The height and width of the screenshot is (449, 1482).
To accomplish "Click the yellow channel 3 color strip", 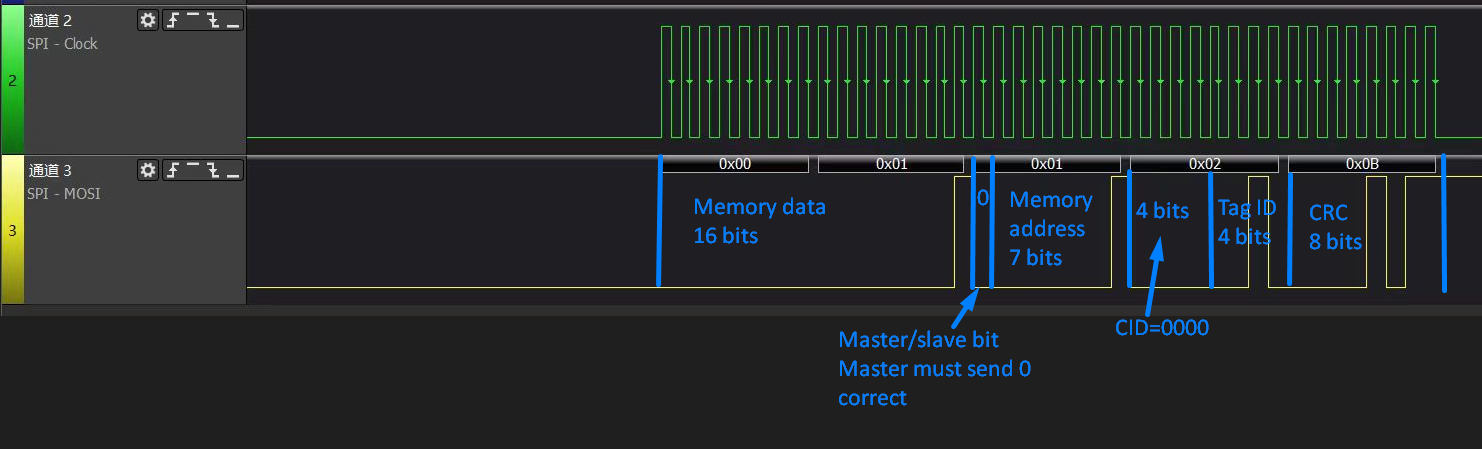I will (x=12, y=230).
